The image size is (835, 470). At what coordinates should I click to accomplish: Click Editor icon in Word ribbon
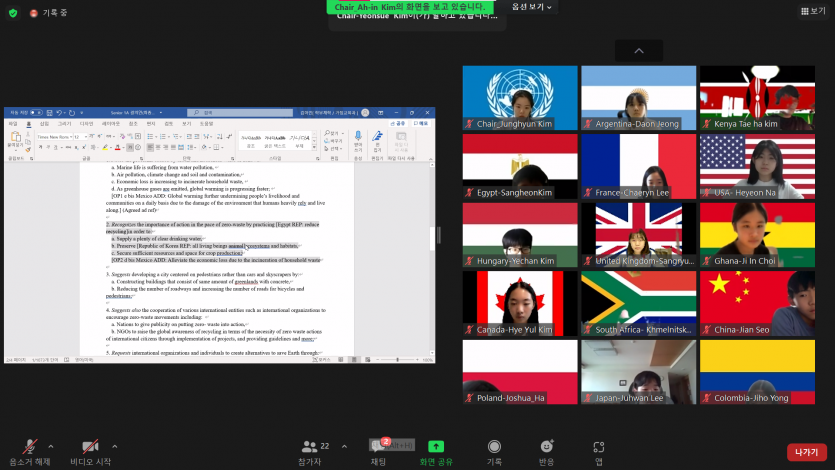click(x=377, y=136)
